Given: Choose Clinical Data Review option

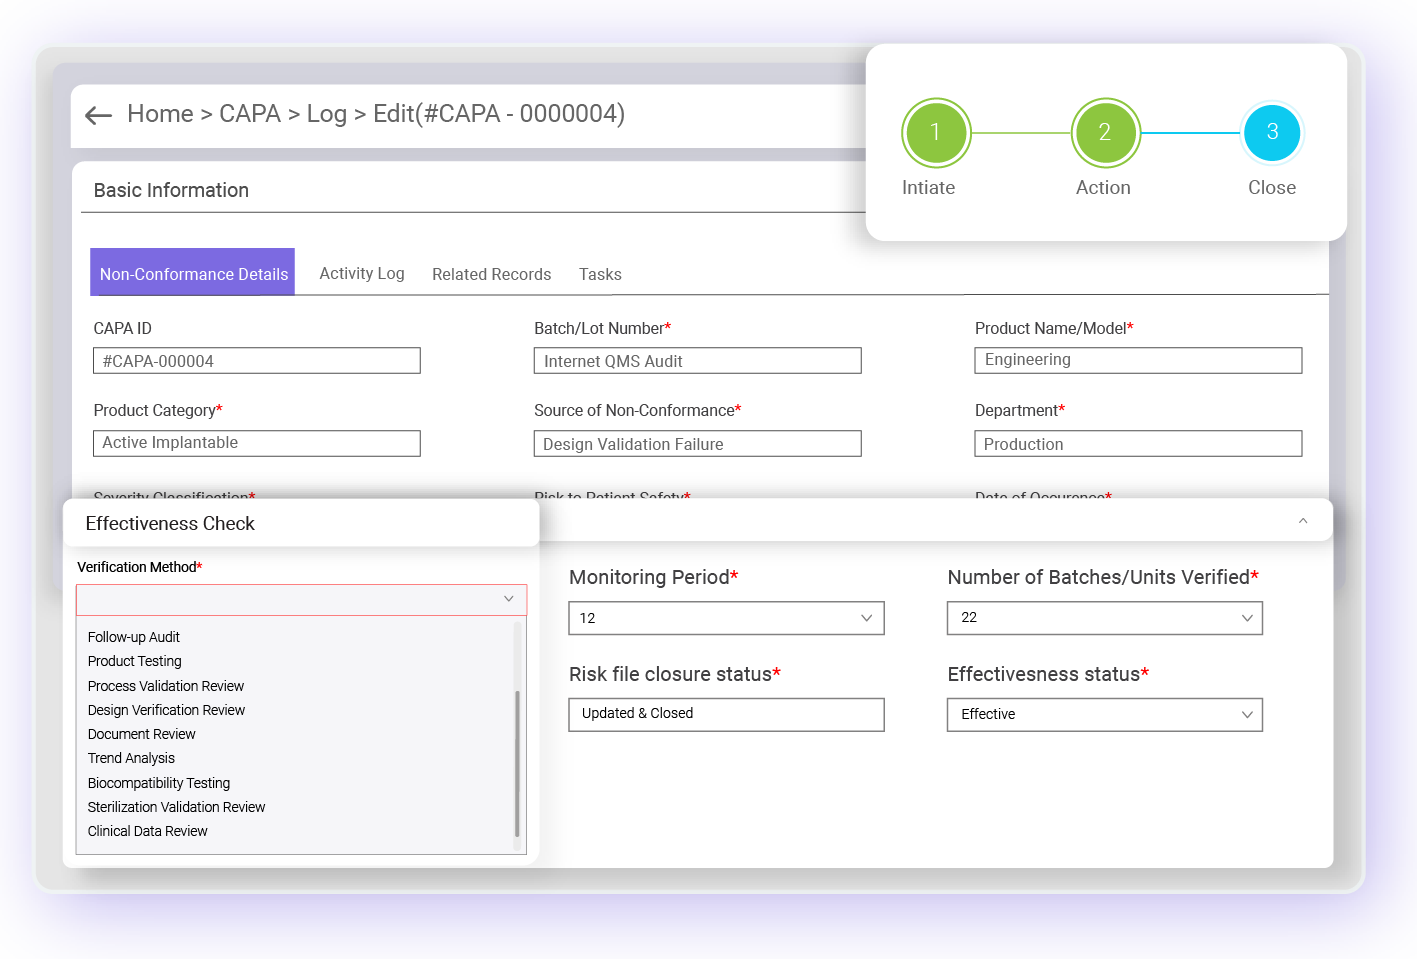Looking at the screenshot, I should pos(148,831).
